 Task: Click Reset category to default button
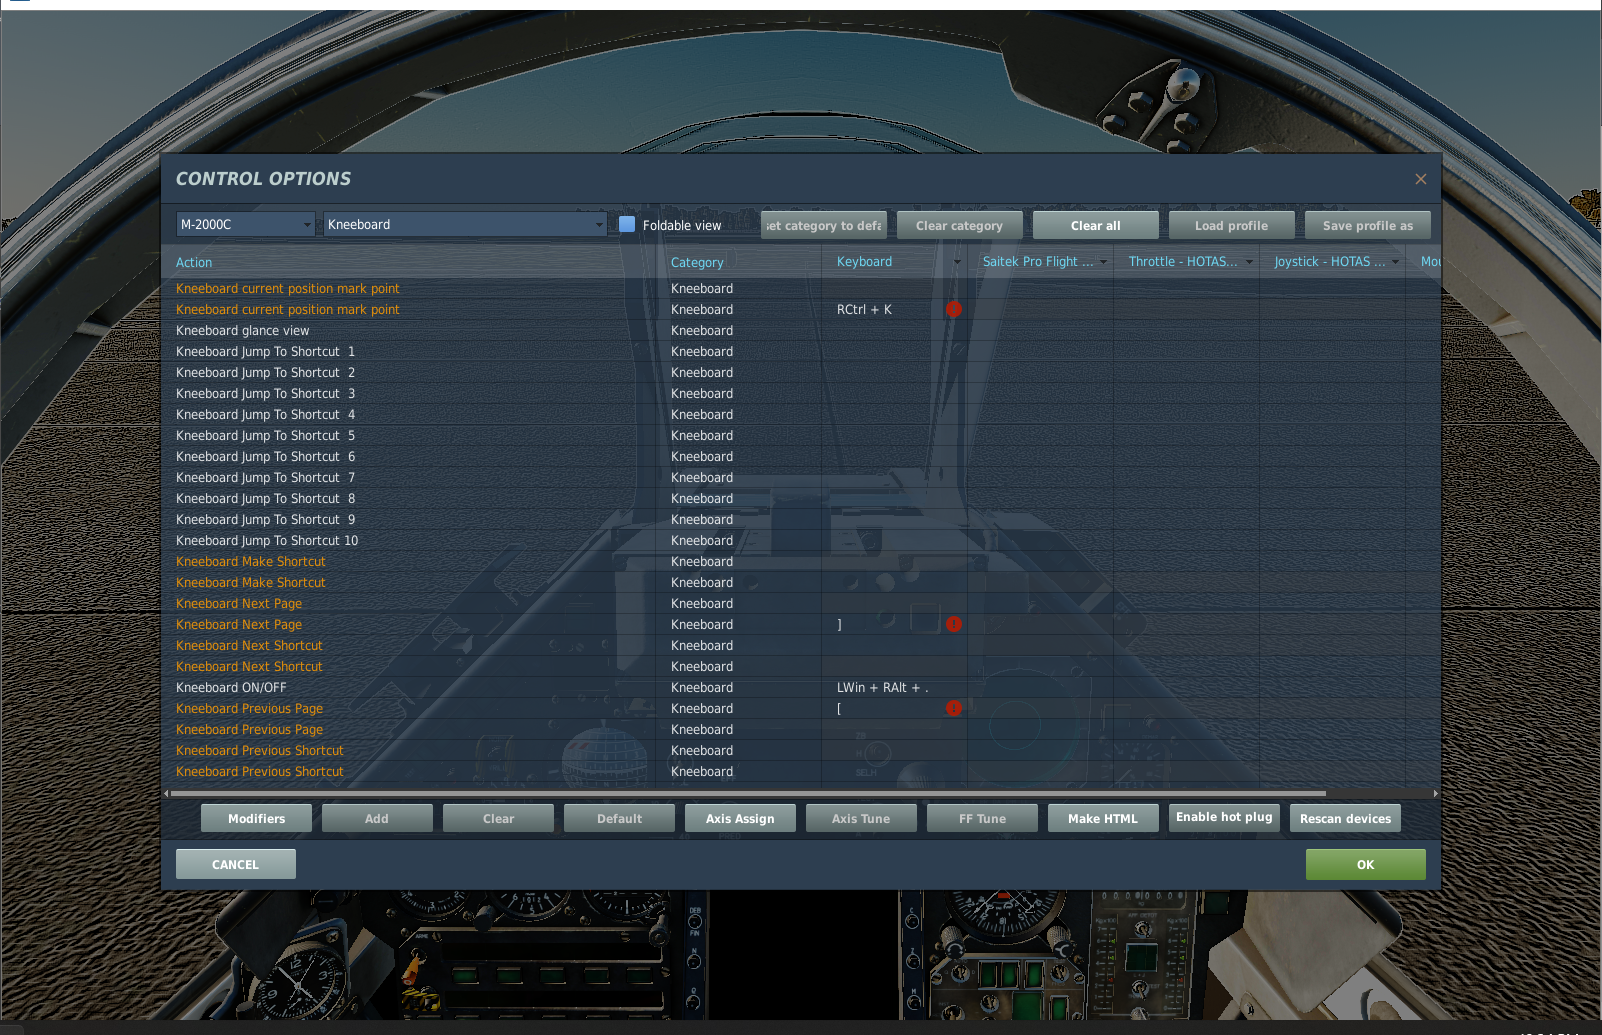[824, 225]
